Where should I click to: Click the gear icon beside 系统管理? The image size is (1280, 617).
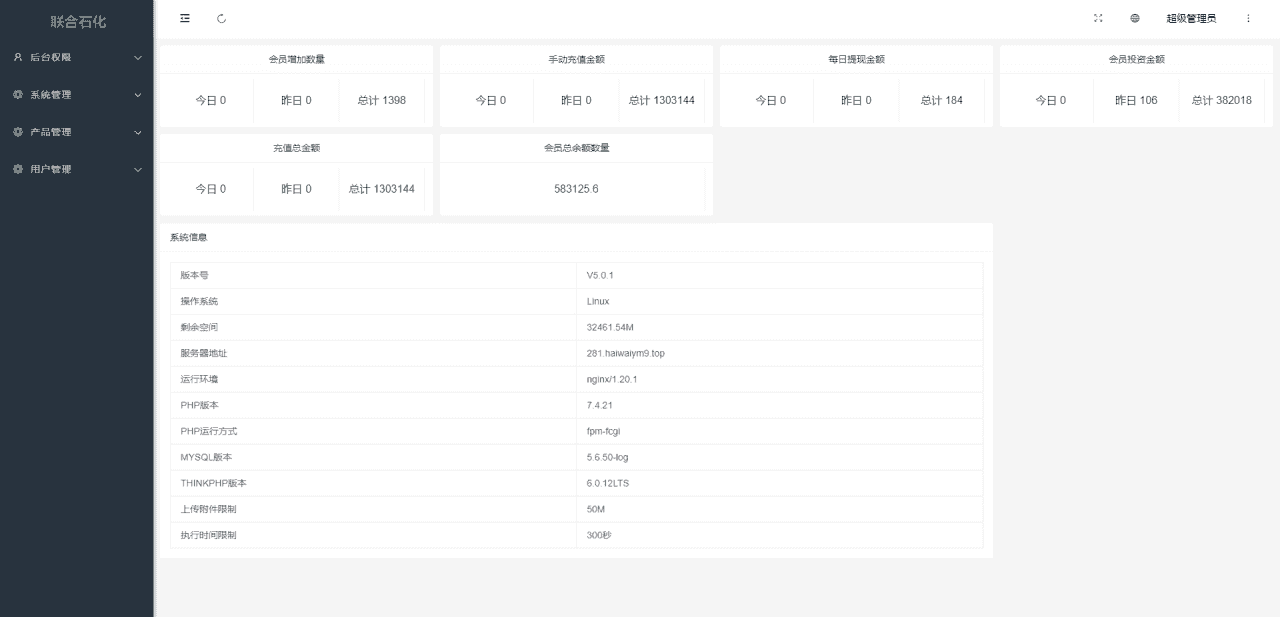click(x=18, y=95)
